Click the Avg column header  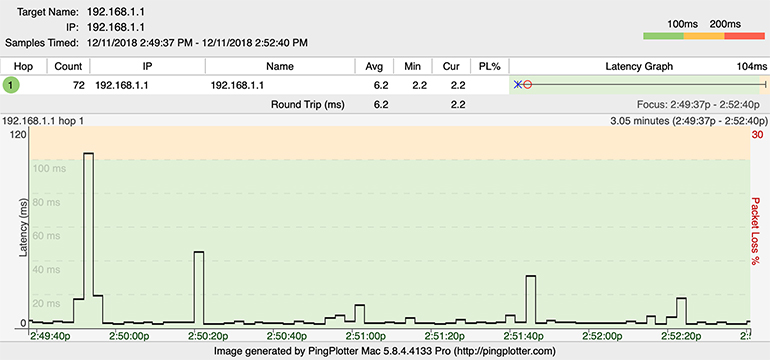(x=374, y=66)
